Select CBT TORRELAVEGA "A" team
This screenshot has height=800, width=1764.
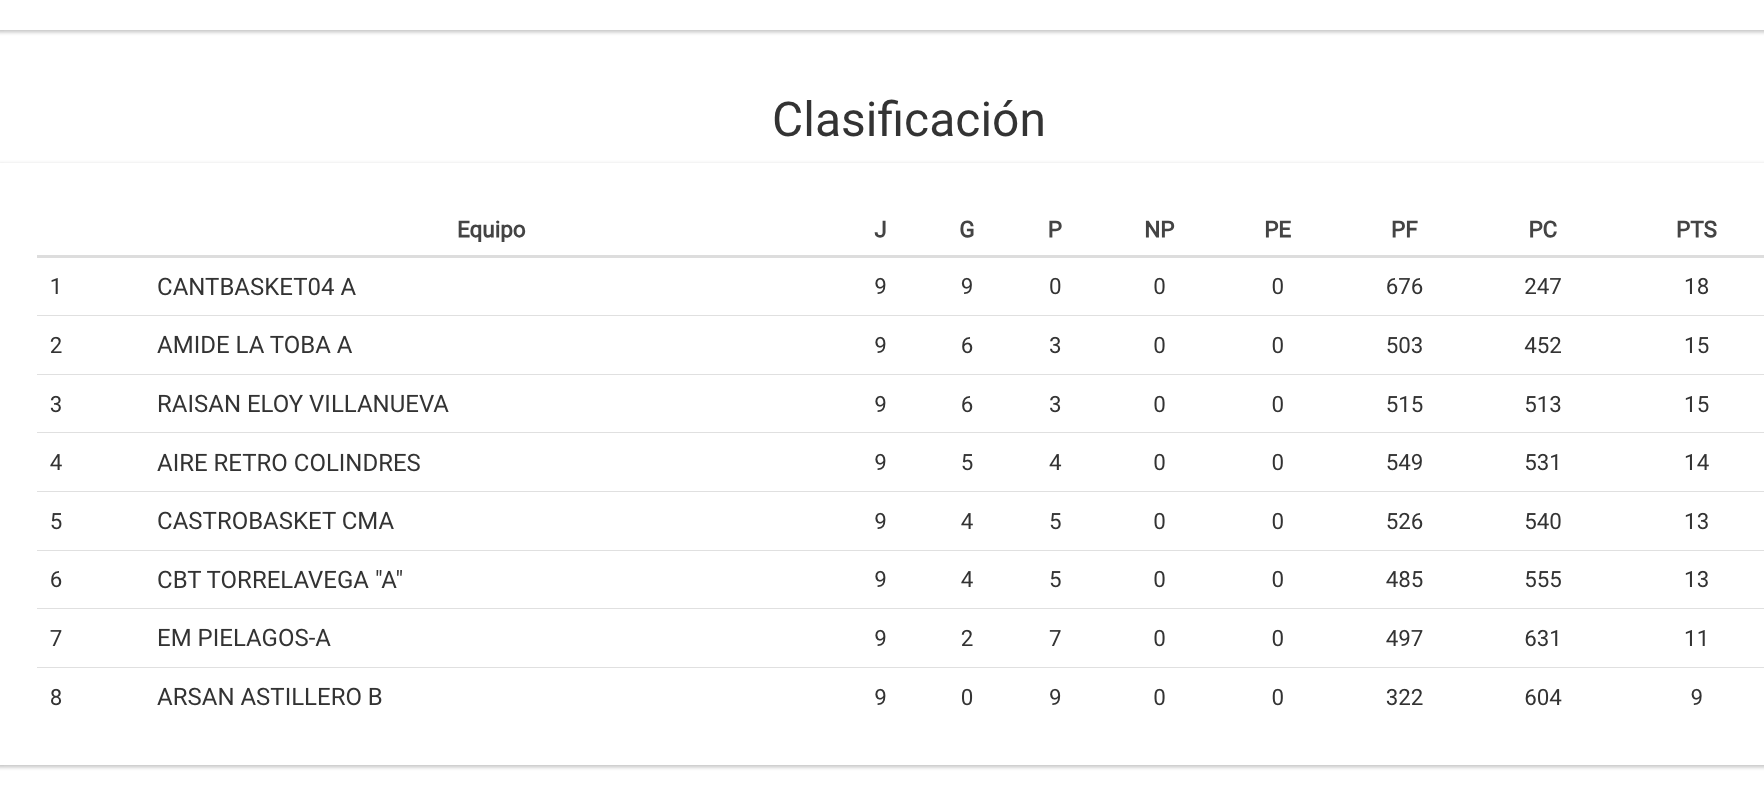pyautogui.click(x=279, y=580)
